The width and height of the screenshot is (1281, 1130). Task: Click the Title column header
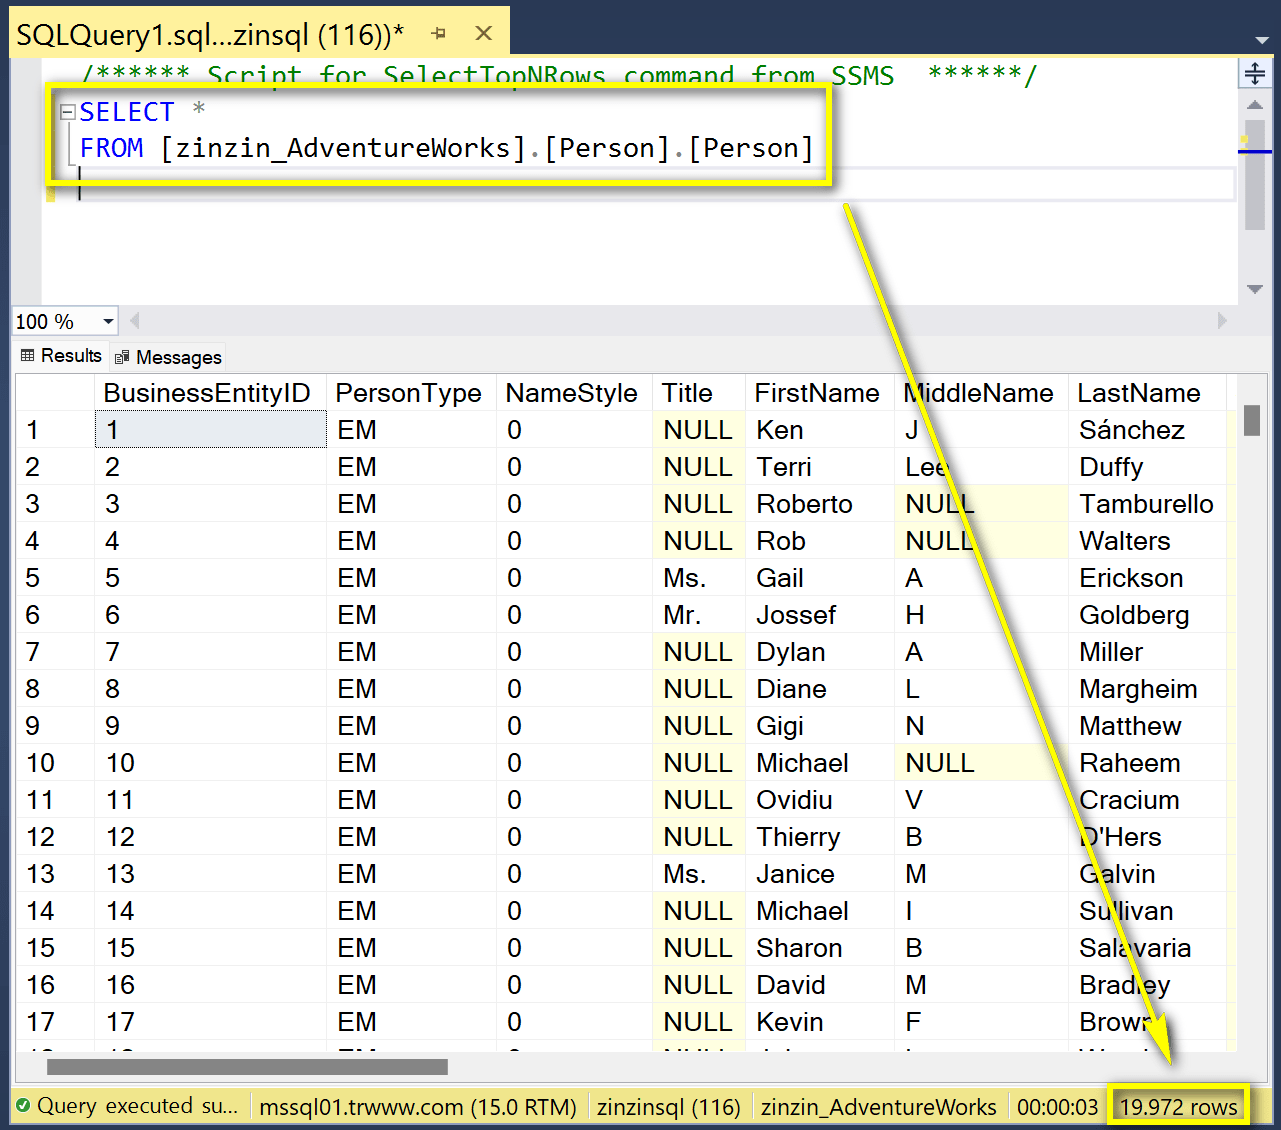(699, 393)
